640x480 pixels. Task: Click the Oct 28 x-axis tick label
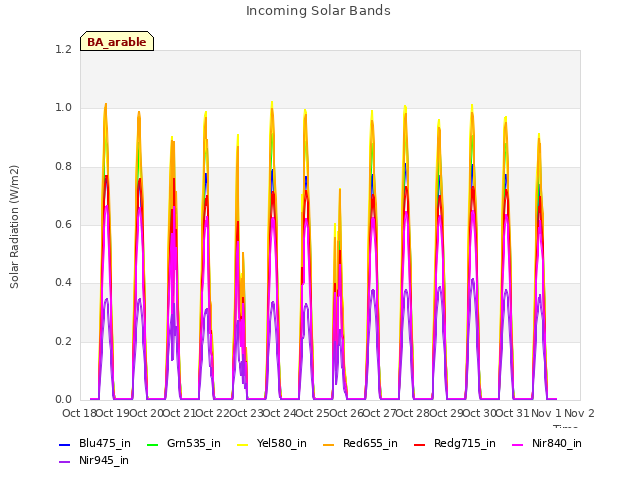[413, 413]
